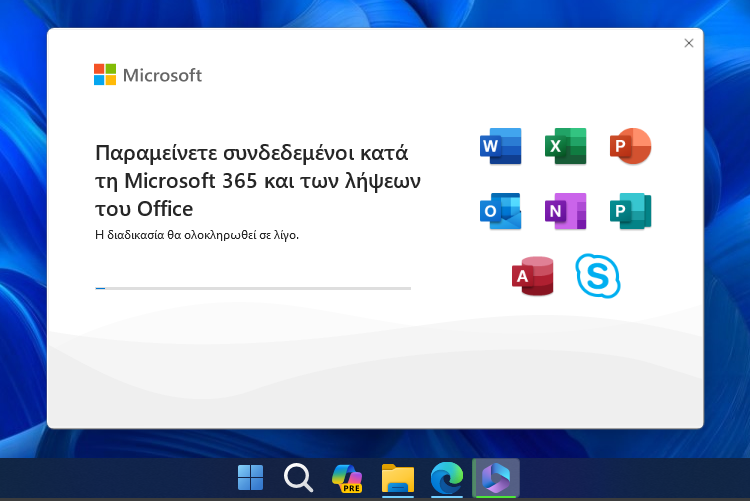Click the Skype app icon

point(598,276)
